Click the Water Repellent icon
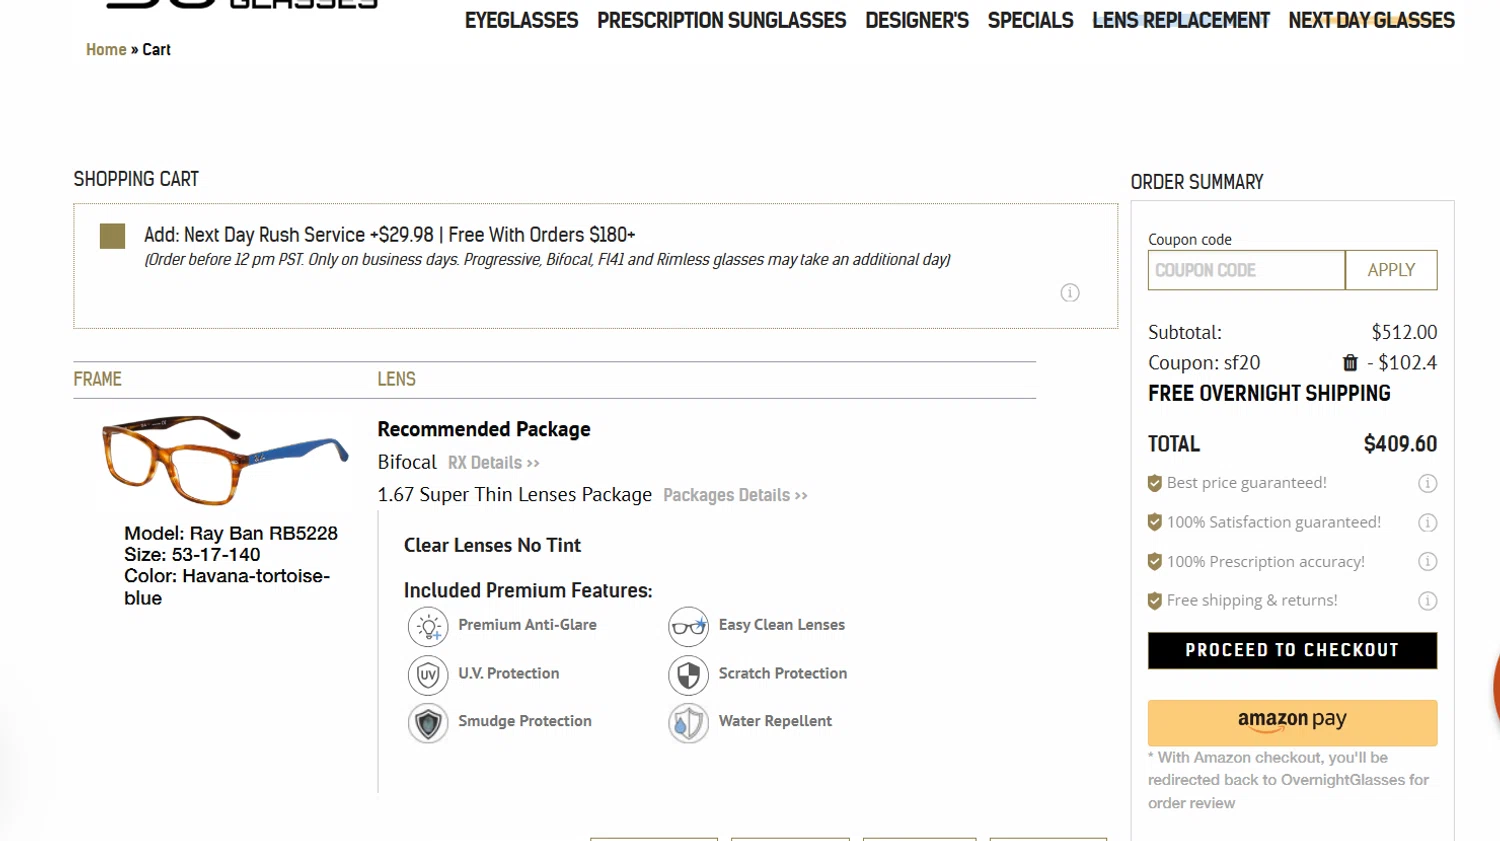The image size is (1500, 841). tap(688, 723)
